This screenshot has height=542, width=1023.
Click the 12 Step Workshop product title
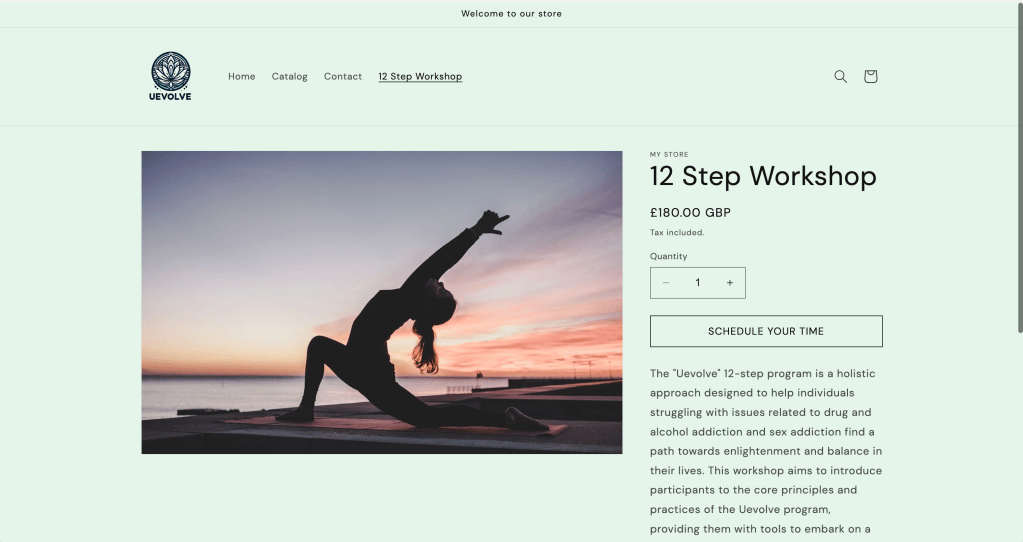click(x=763, y=176)
